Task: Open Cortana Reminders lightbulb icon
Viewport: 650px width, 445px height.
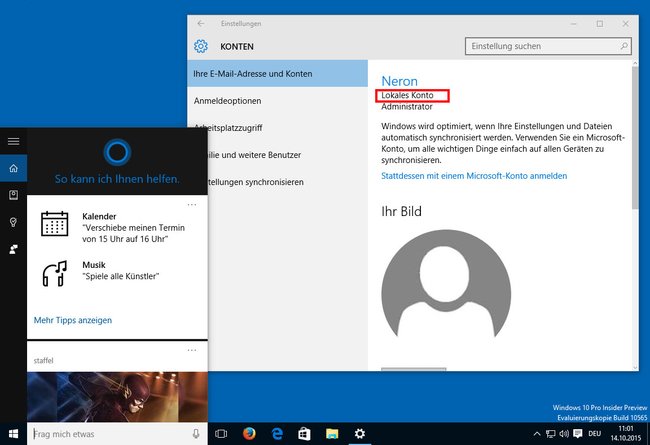Action: coord(13,222)
